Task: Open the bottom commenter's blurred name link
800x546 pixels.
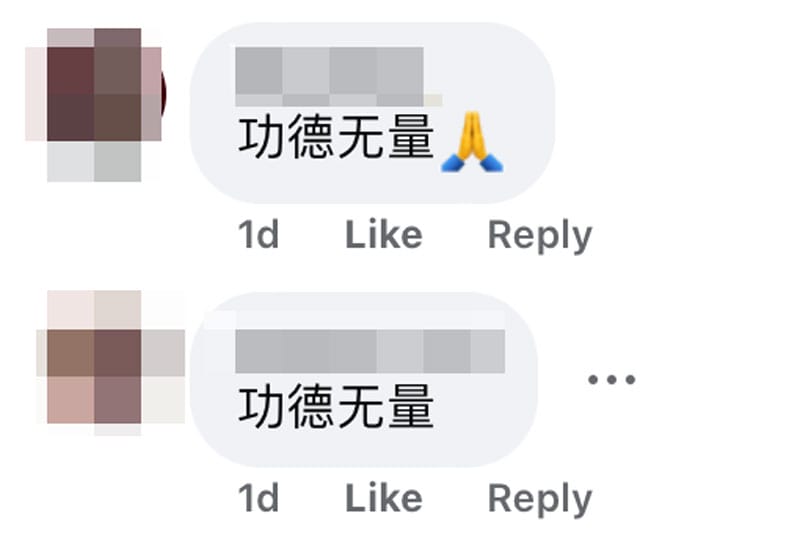Action: (370, 351)
